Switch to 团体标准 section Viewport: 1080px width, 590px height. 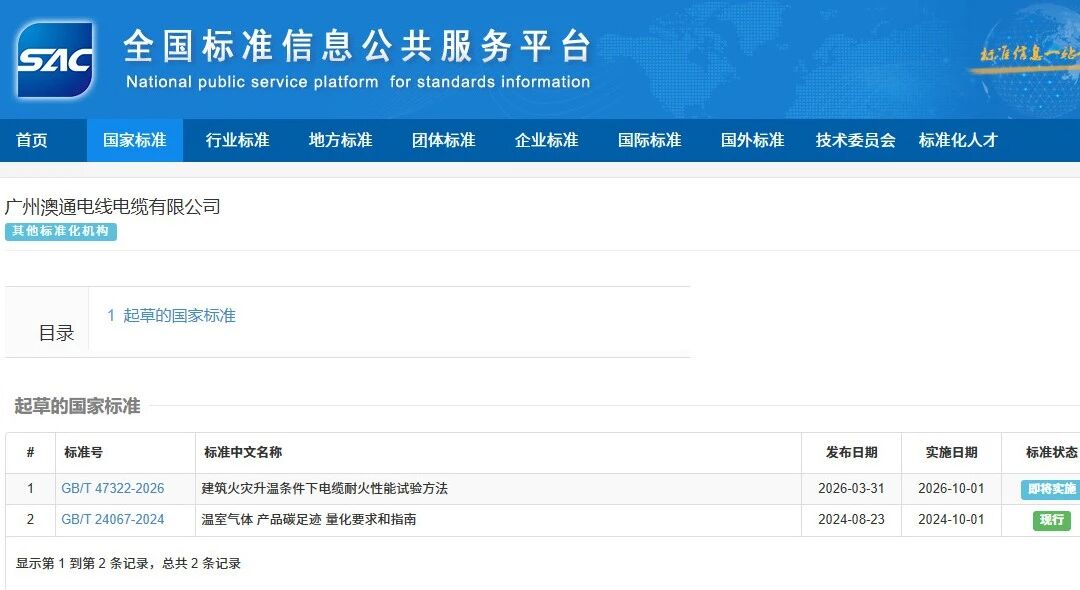(444, 141)
